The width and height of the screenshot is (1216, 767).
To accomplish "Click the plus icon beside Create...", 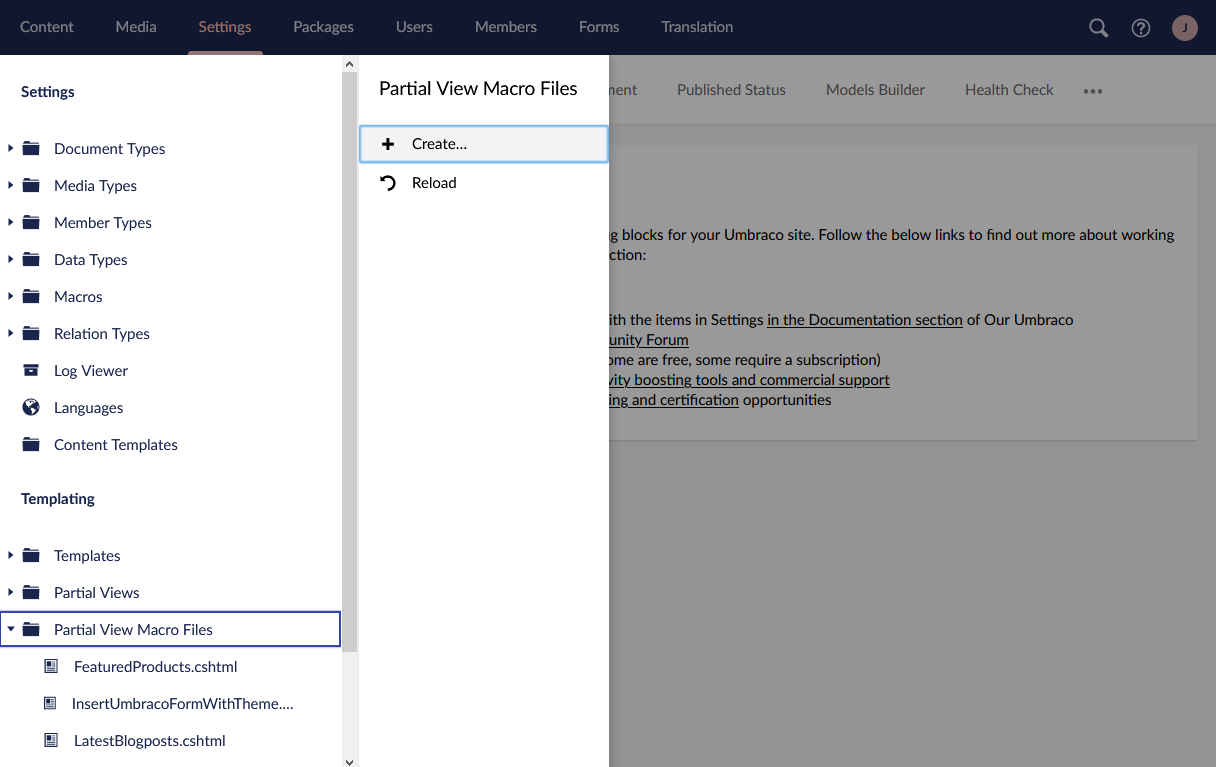I will point(388,143).
